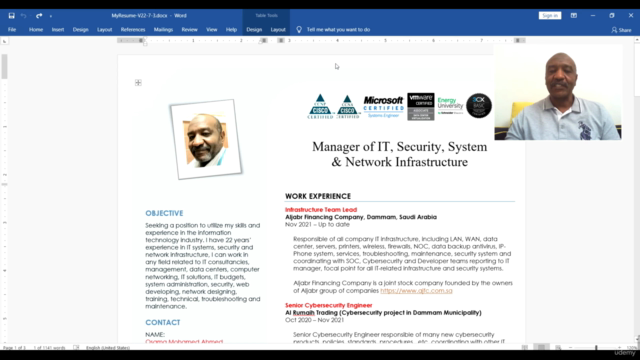Click the Tell me what you want field
640x360 pixels.
338,29
